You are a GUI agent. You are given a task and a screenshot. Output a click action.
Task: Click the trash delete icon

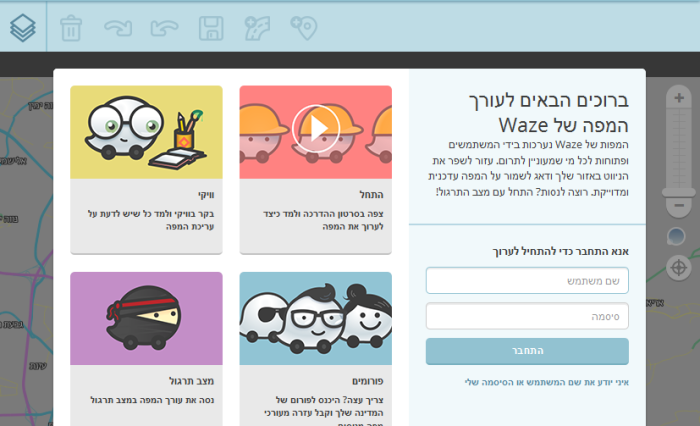coord(71,28)
